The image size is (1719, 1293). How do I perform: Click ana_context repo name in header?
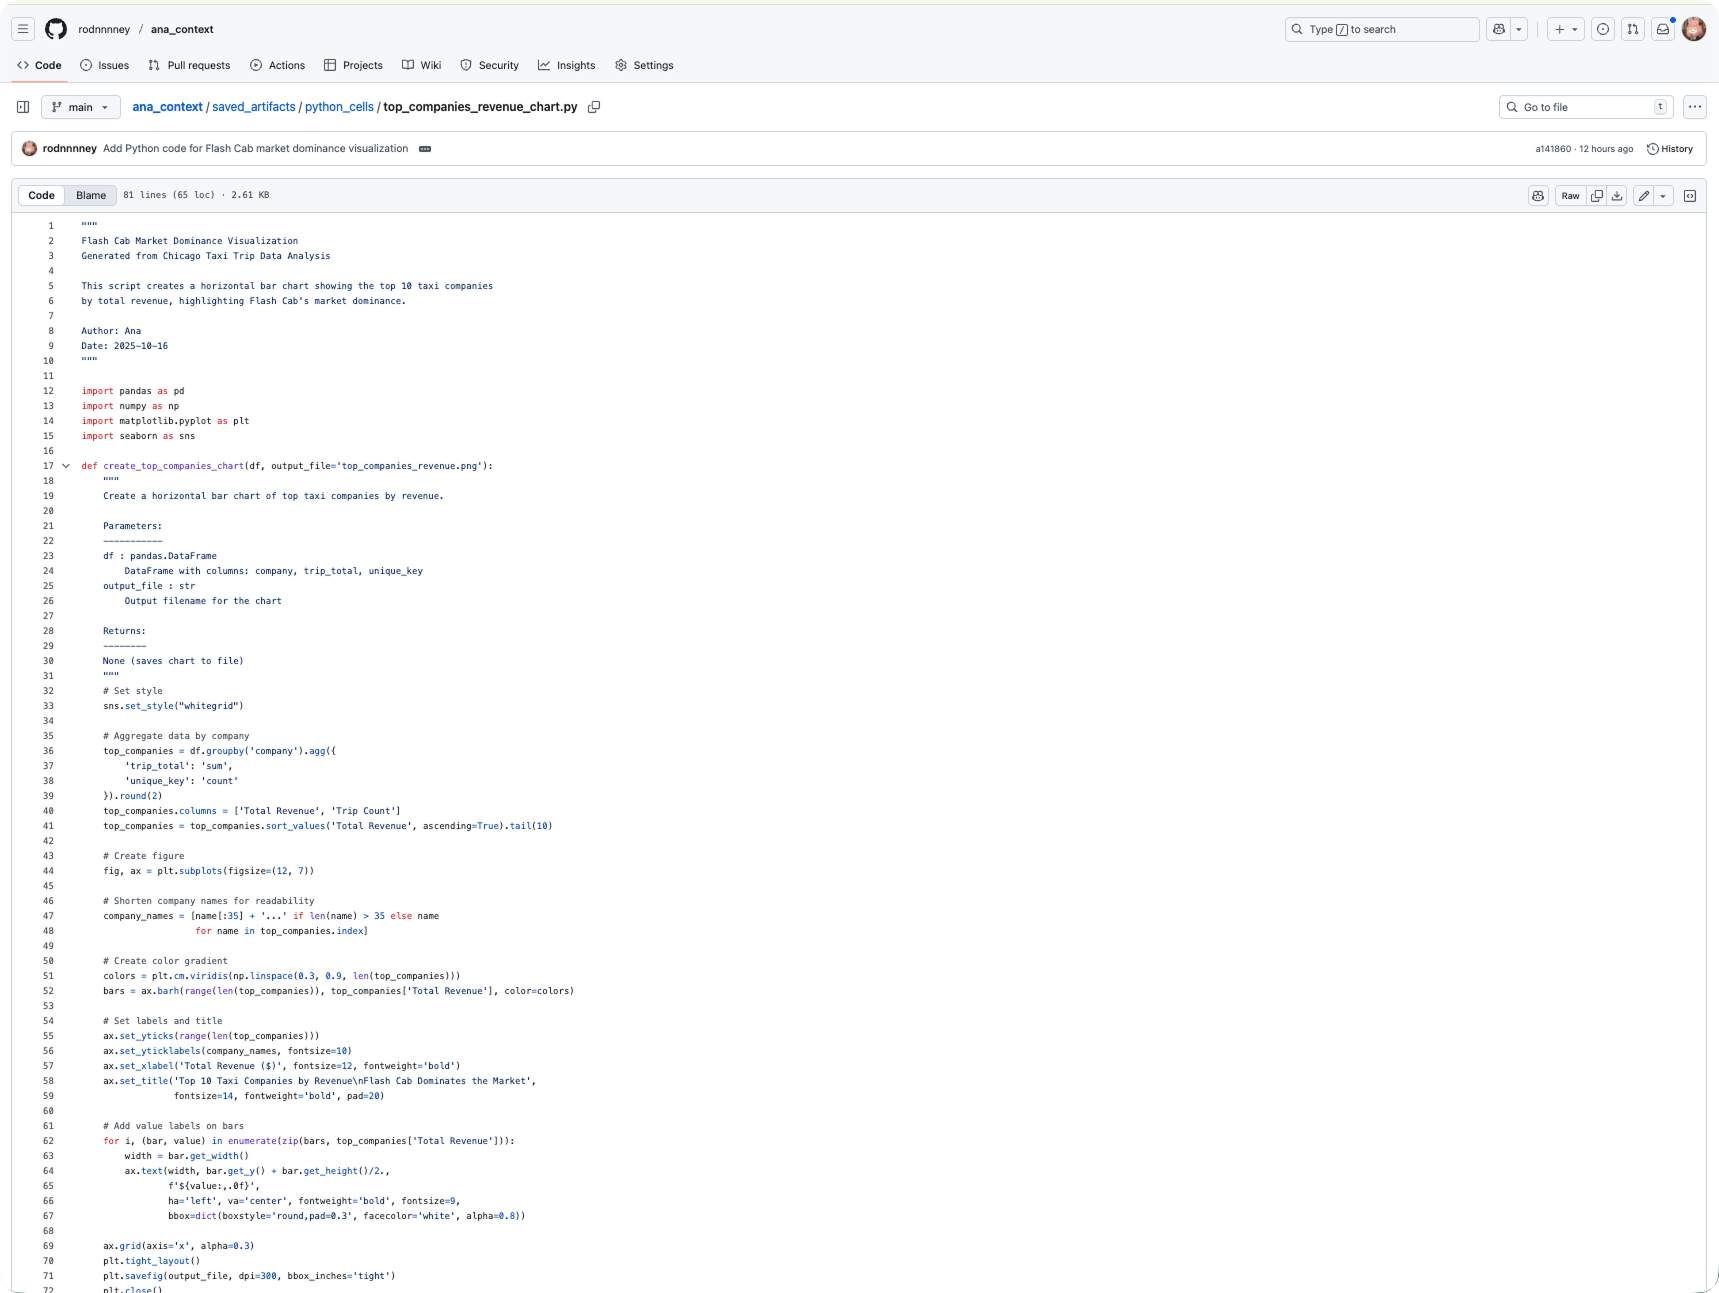[182, 29]
